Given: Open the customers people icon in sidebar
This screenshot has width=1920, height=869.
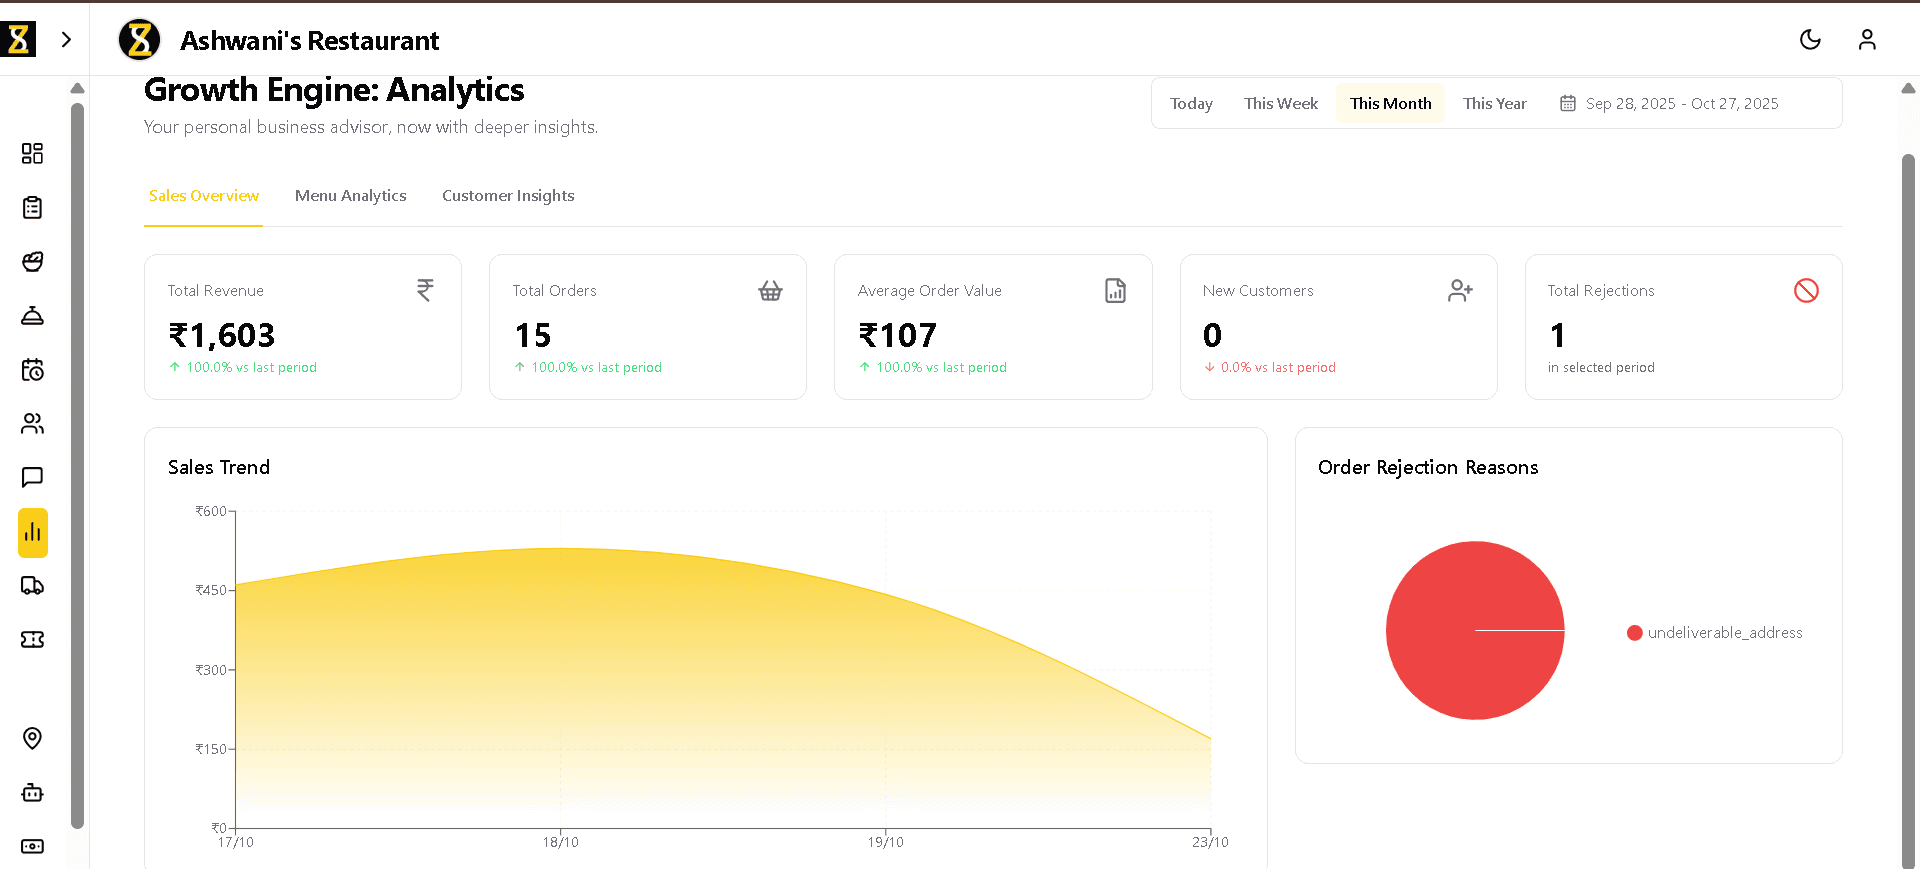Looking at the screenshot, I should (32, 424).
